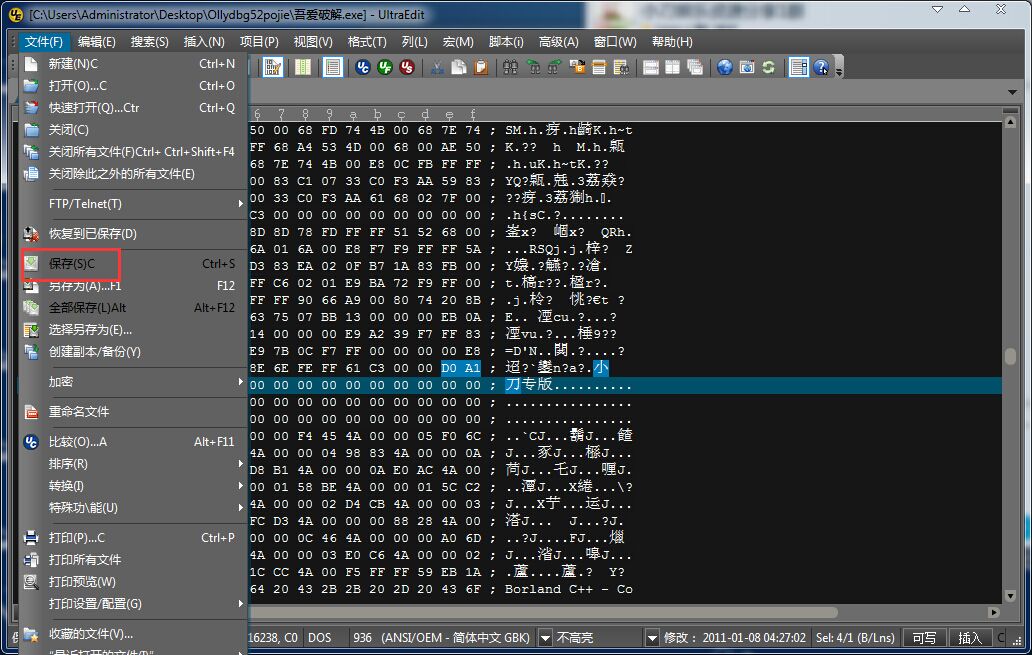Expand the 特殊功能(U) submenu
This screenshot has height=655, width=1032.
(132, 508)
